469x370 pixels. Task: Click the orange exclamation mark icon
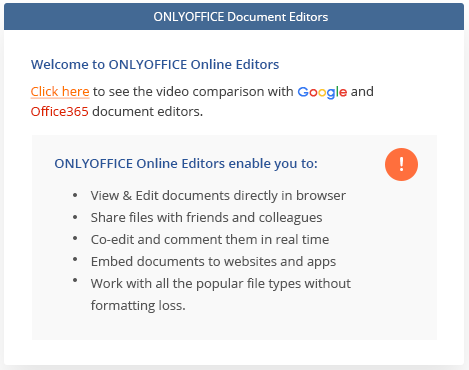[401, 164]
